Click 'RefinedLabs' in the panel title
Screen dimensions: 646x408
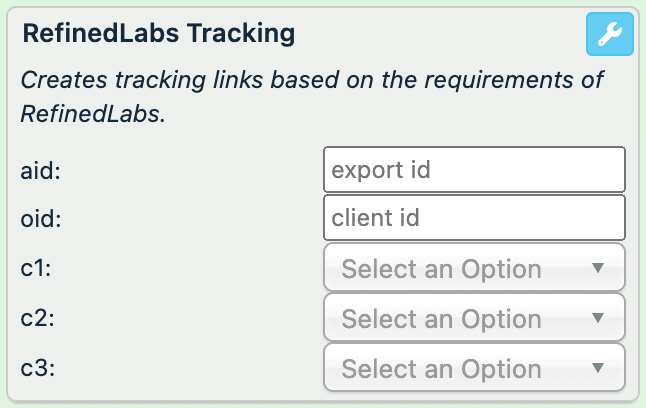click(93, 33)
